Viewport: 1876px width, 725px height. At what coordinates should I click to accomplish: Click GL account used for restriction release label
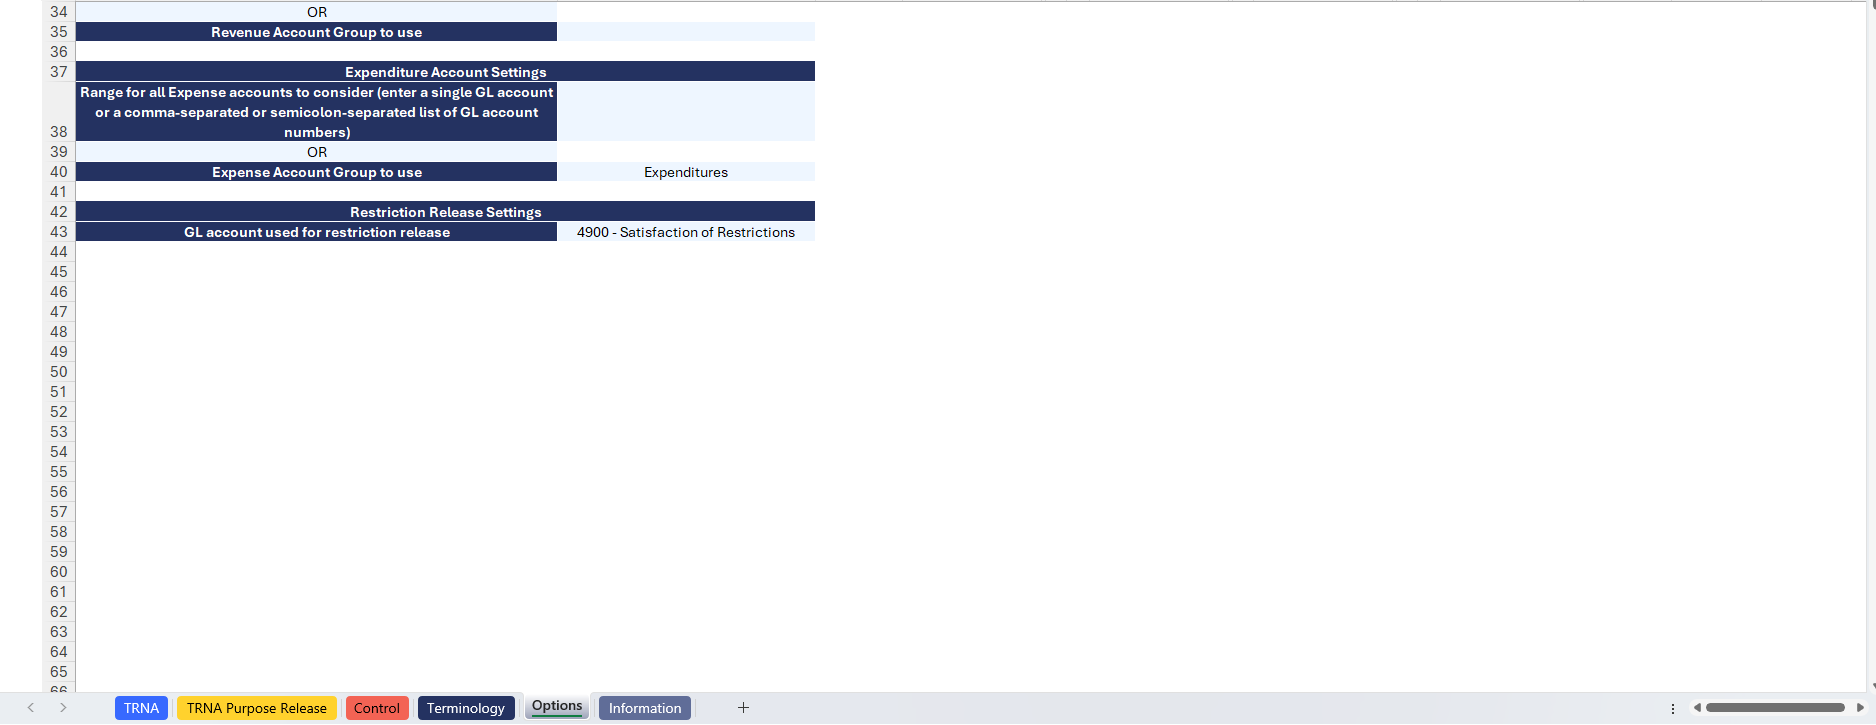click(x=316, y=232)
